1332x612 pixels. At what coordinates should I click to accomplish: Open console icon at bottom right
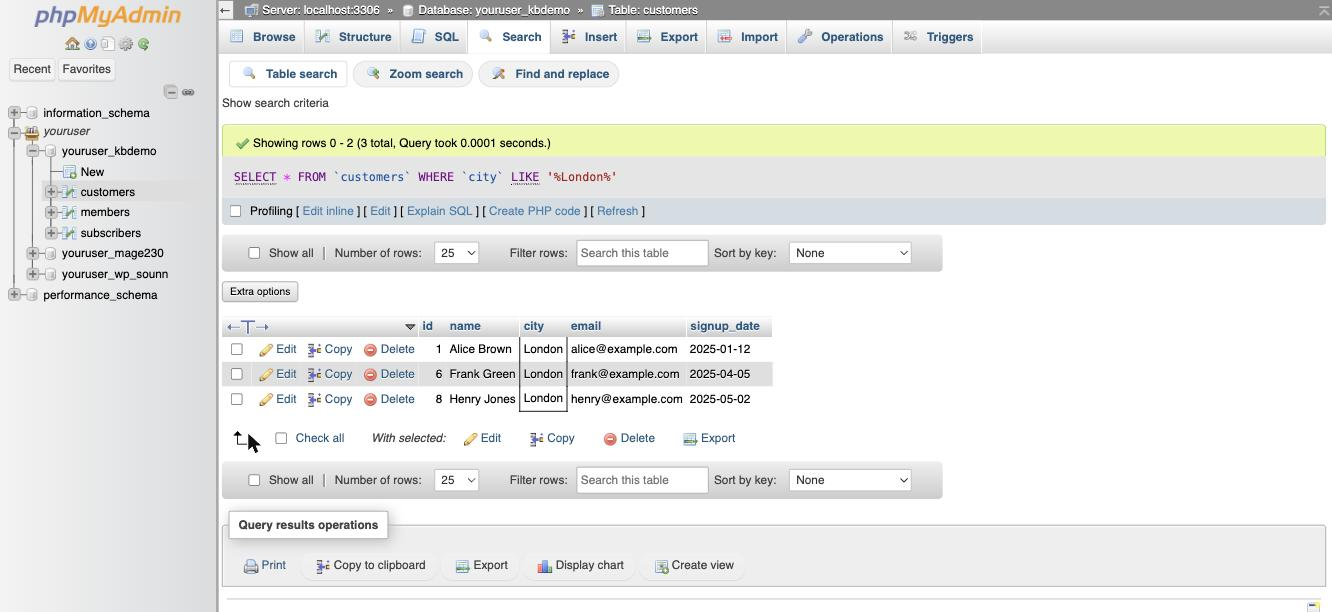tap(1313, 606)
